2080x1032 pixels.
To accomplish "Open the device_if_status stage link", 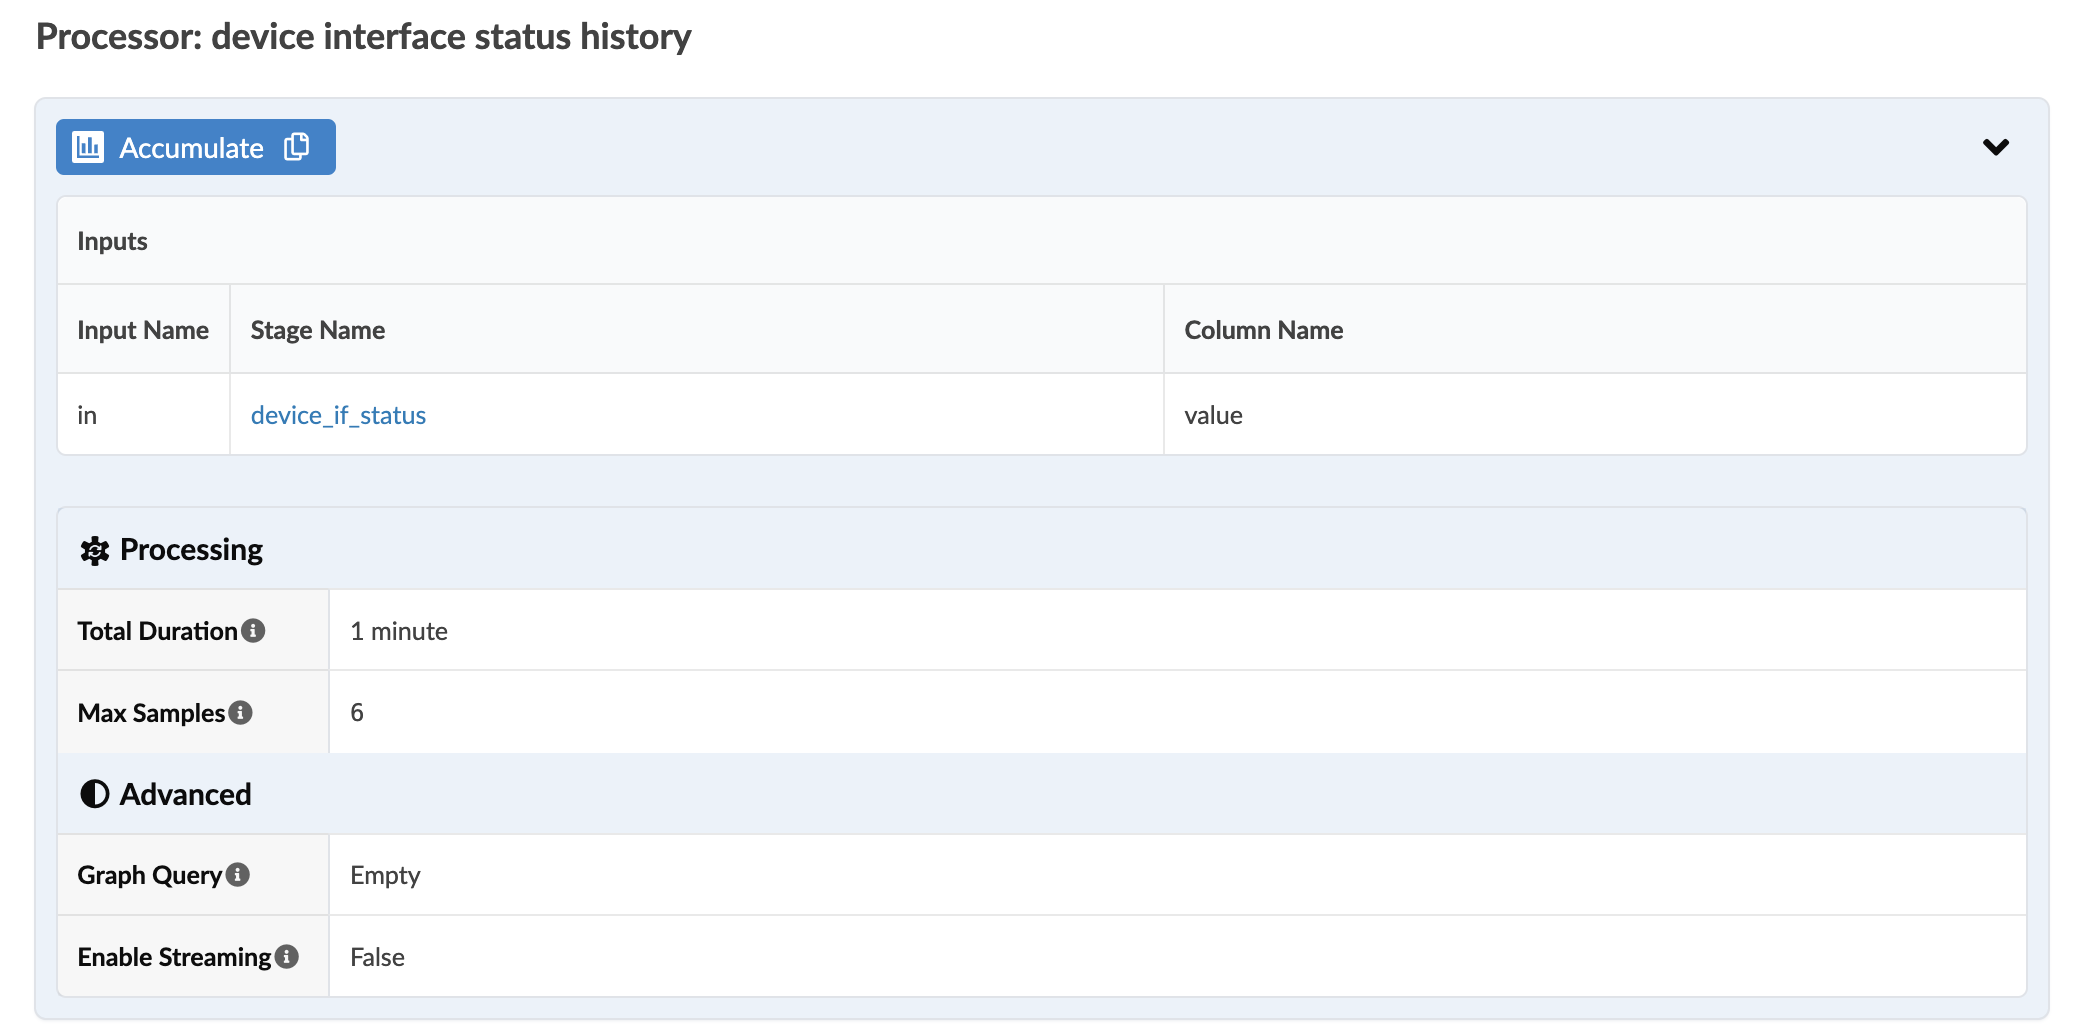I will coord(338,415).
